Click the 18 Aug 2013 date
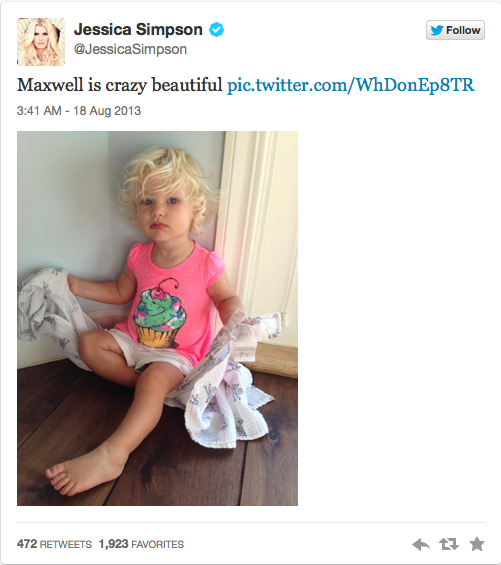Viewport: 501px width, 565px height. click(x=107, y=111)
